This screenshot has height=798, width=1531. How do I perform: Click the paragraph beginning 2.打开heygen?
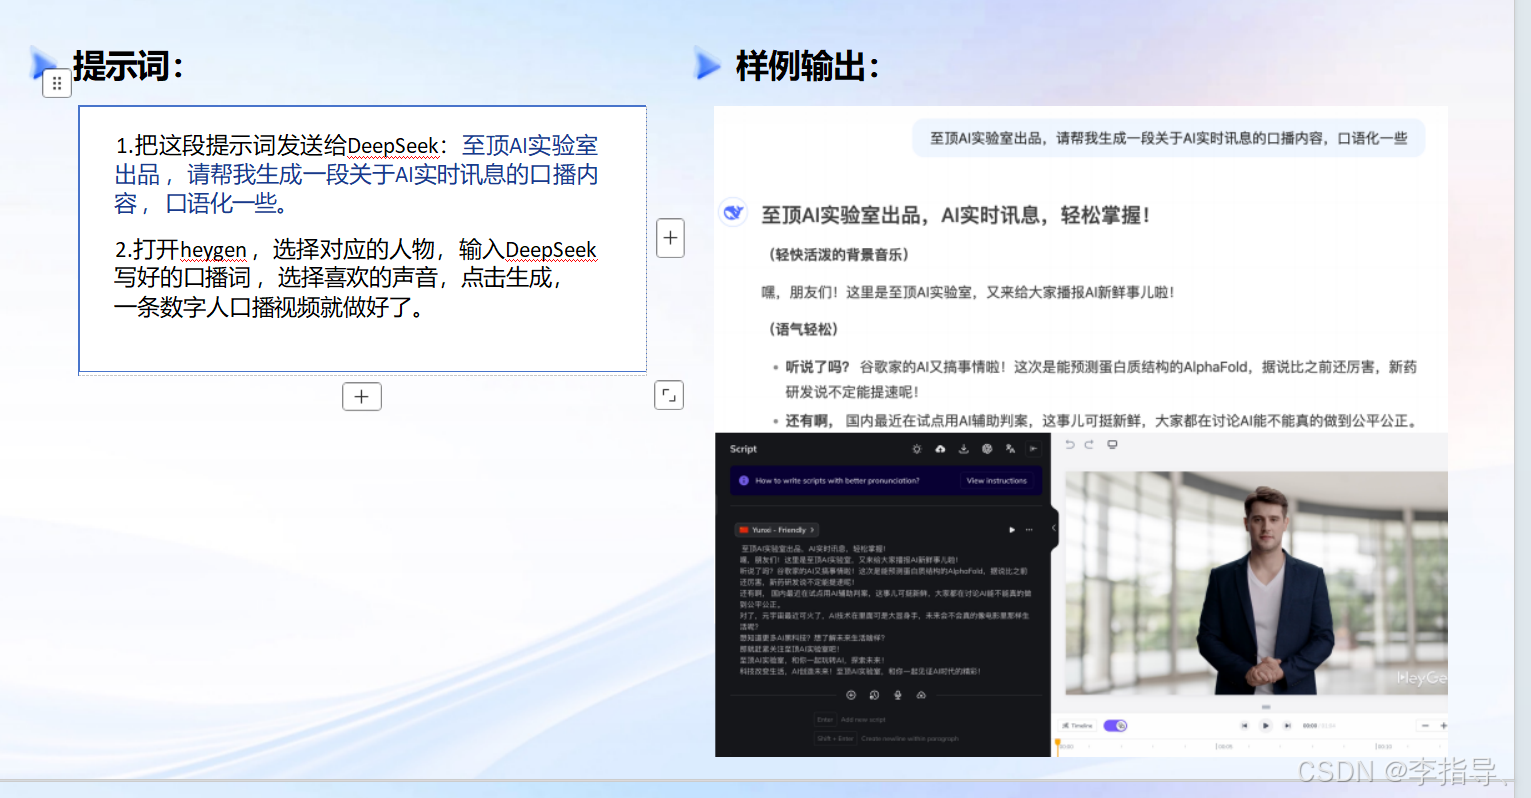click(x=355, y=278)
